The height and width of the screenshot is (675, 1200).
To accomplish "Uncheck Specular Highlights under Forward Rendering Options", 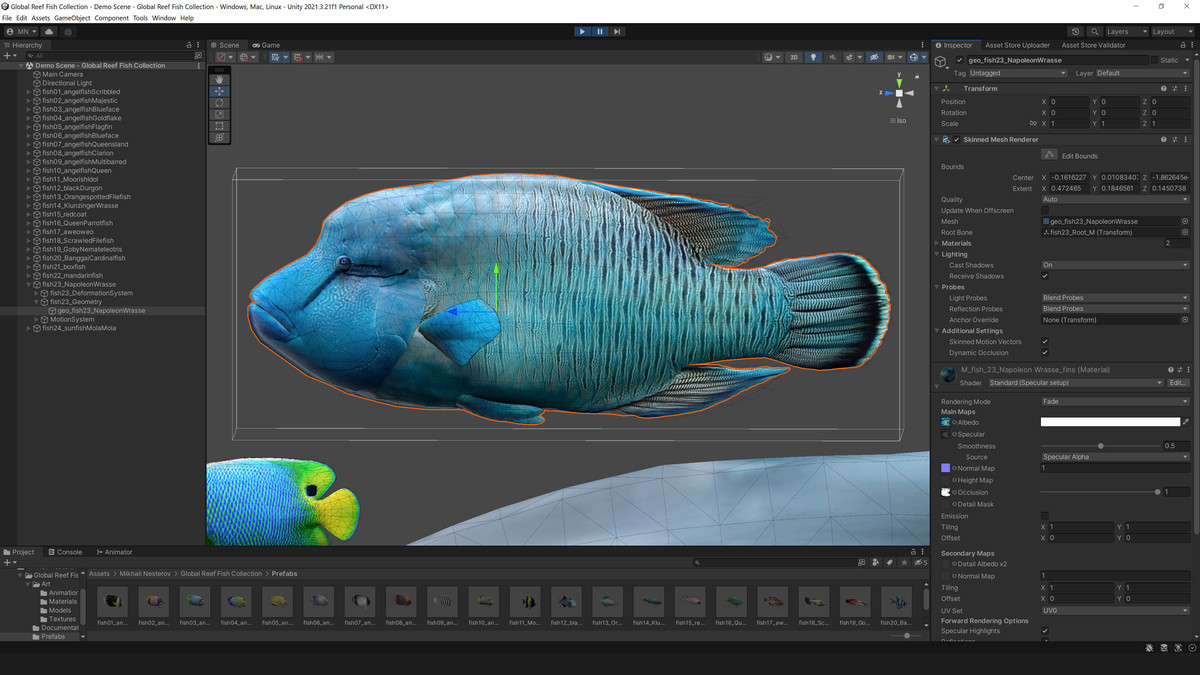I will pyautogui.click(x=1046, y=631).
